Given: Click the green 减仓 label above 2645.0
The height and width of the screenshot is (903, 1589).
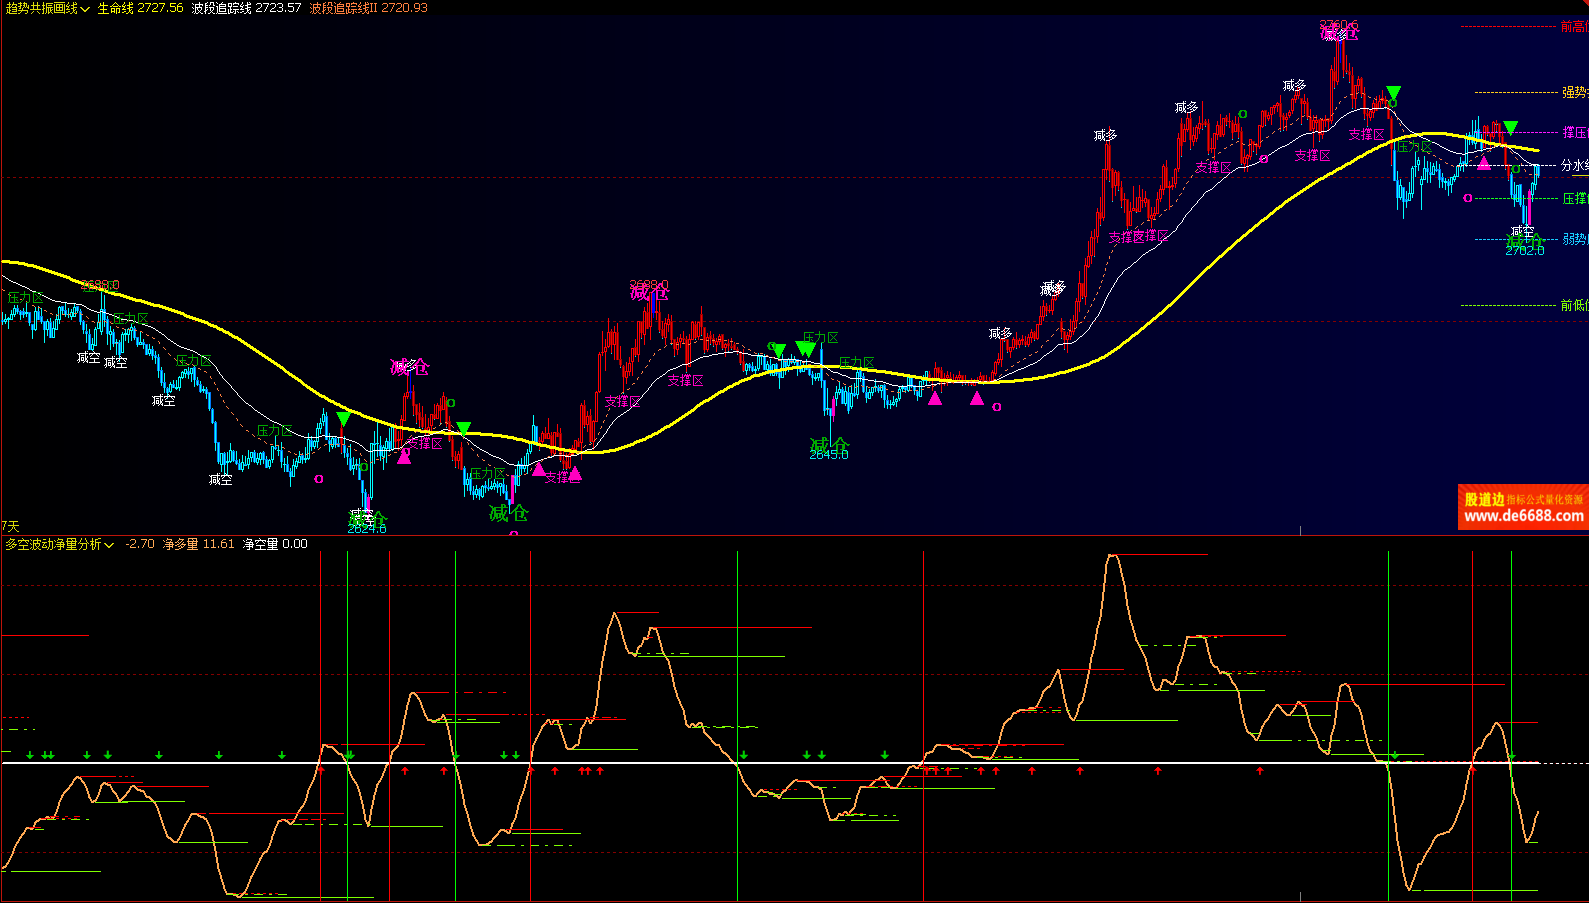Looking at the screenshot, I should (829, 443).
